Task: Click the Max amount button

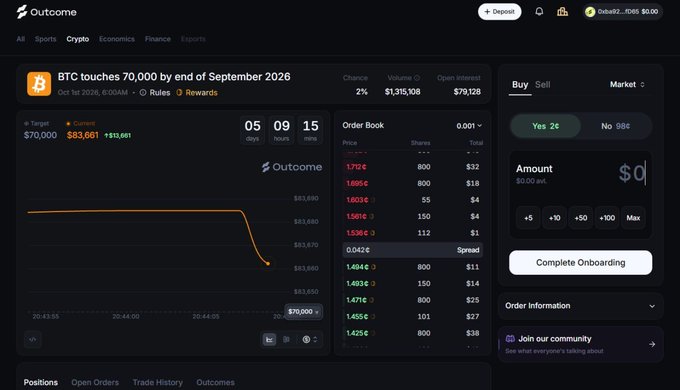Action: [x=633, y=218]
